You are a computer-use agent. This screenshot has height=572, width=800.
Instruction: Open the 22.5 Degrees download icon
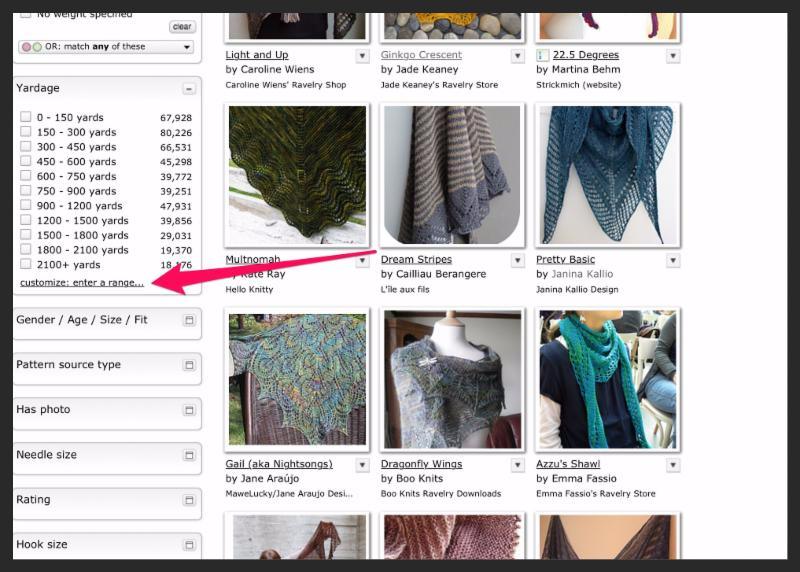(x=542, y=55)
